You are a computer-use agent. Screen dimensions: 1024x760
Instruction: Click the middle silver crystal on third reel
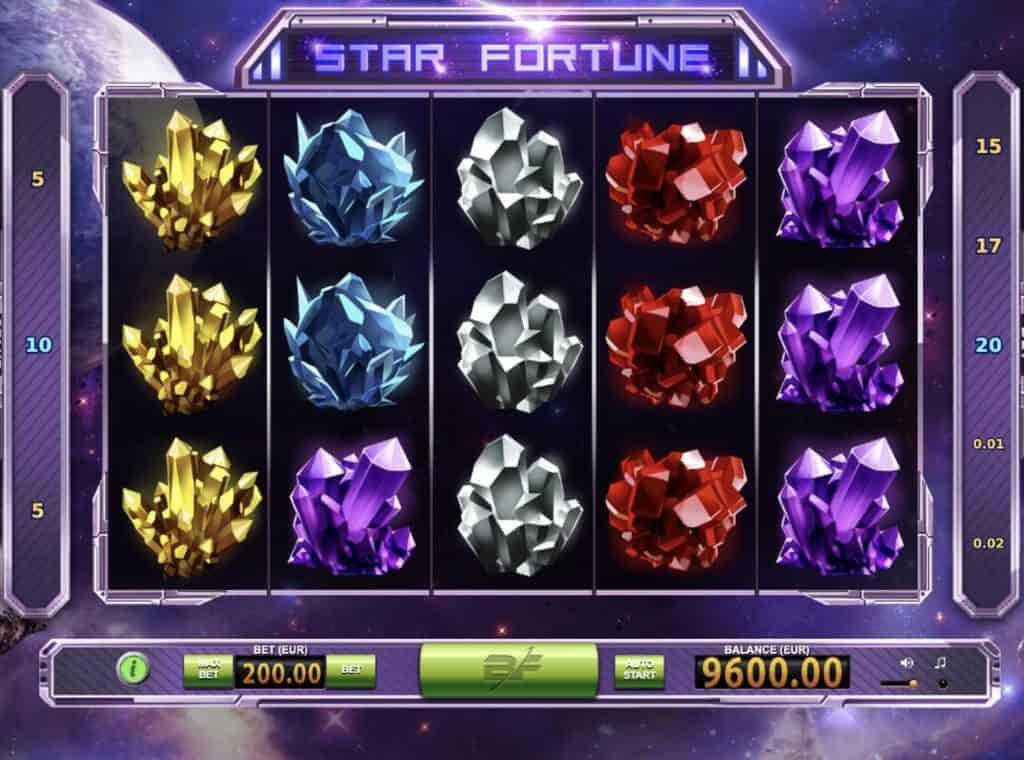[519, 341]
